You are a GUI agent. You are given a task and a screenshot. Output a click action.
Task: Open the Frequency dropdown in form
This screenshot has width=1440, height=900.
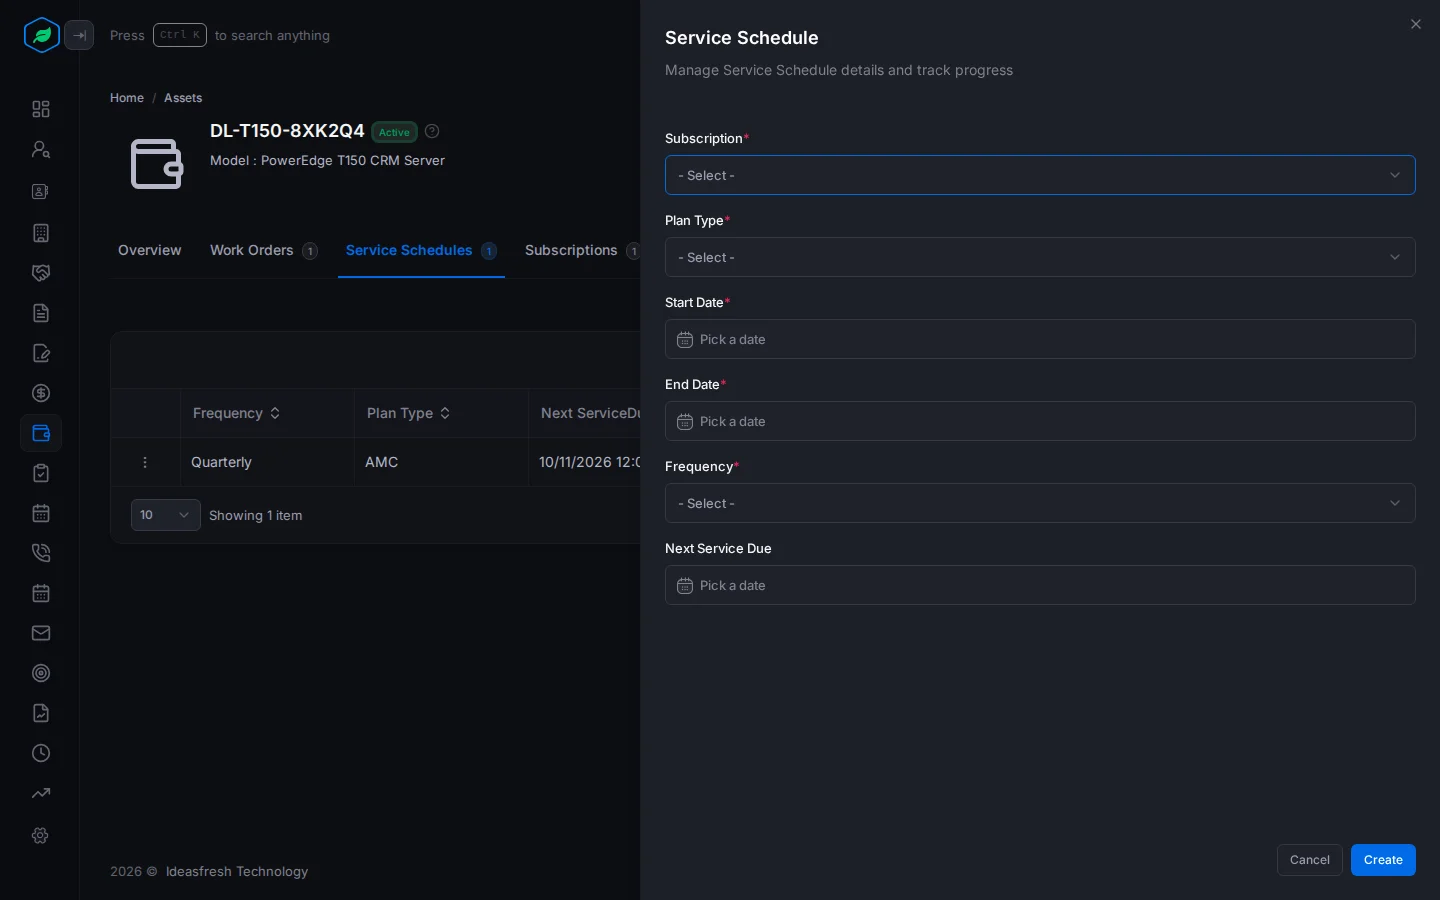click(1040, 503)
